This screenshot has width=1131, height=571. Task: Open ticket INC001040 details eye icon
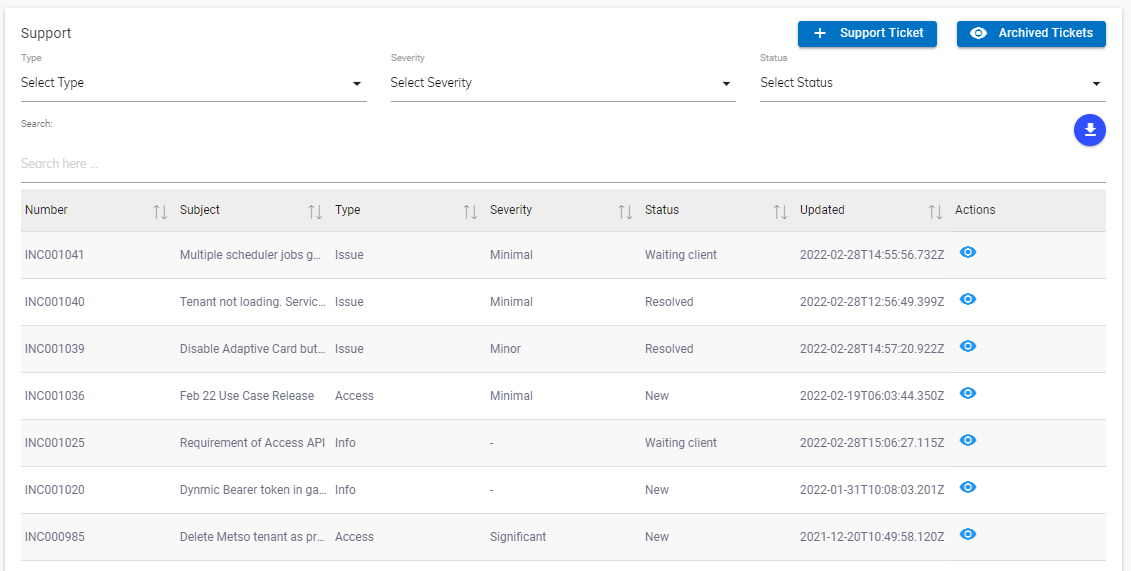967,300
